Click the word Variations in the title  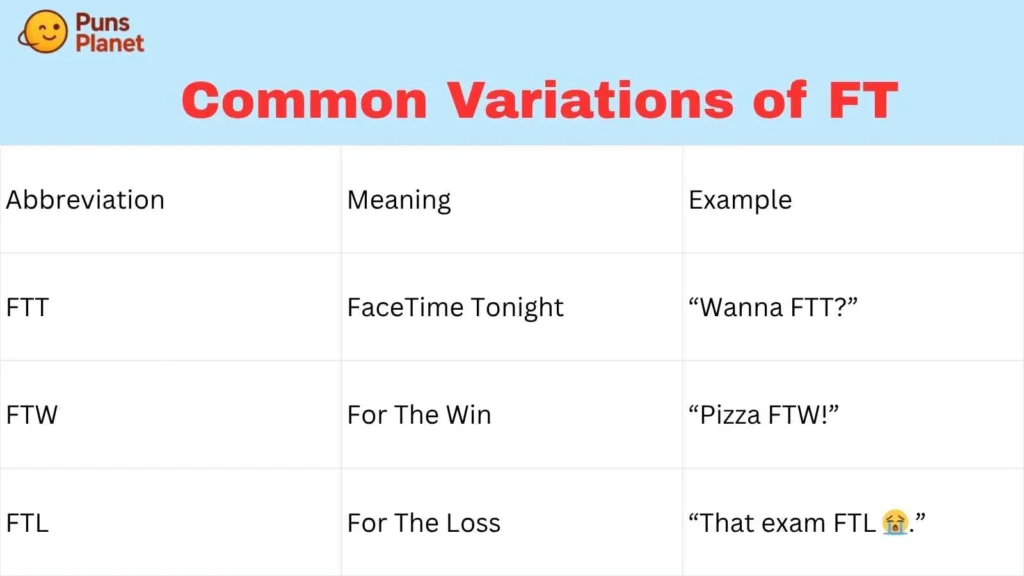click(x=589, y=101)
